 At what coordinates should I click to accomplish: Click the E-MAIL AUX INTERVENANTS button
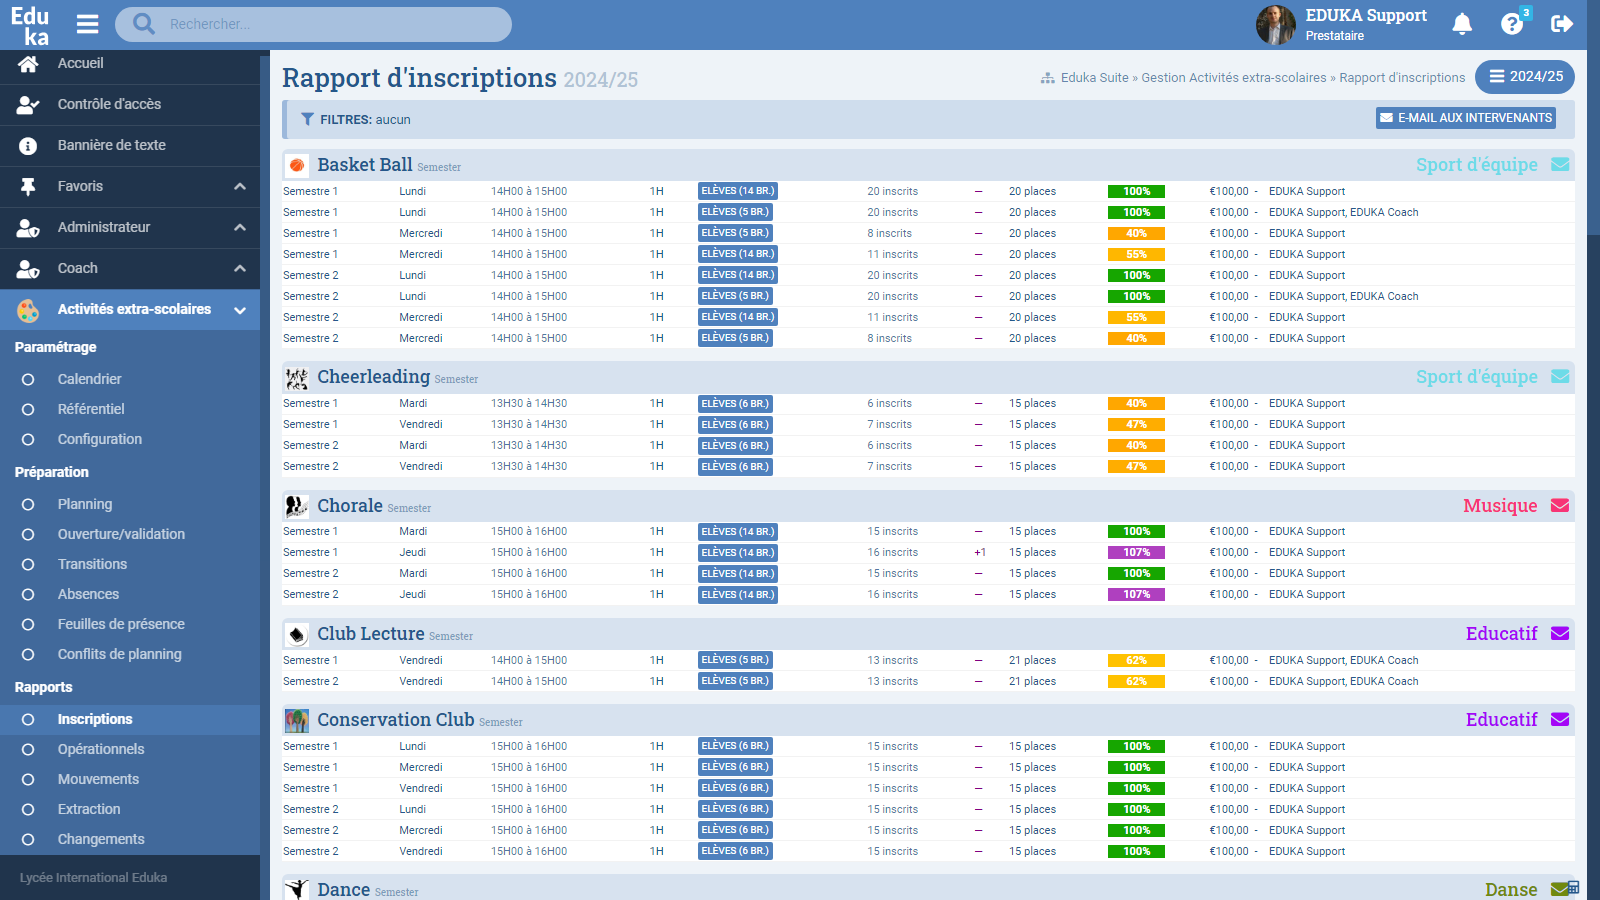coord(1466,118)
